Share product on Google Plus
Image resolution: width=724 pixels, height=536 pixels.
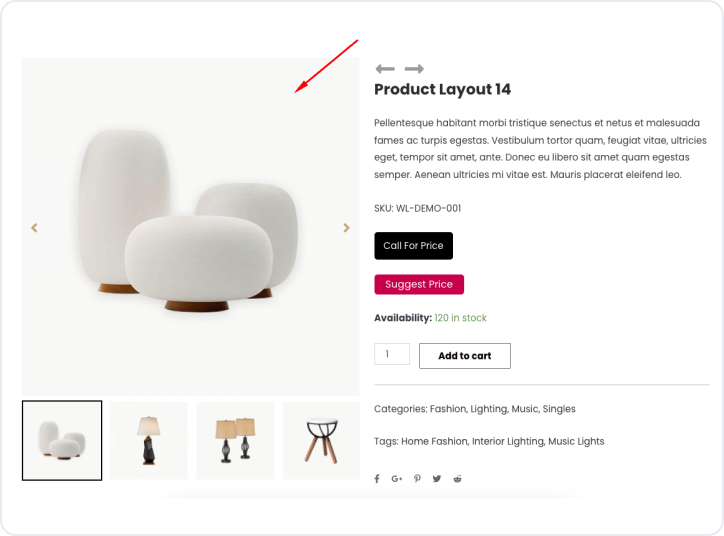tap(397, 479)
